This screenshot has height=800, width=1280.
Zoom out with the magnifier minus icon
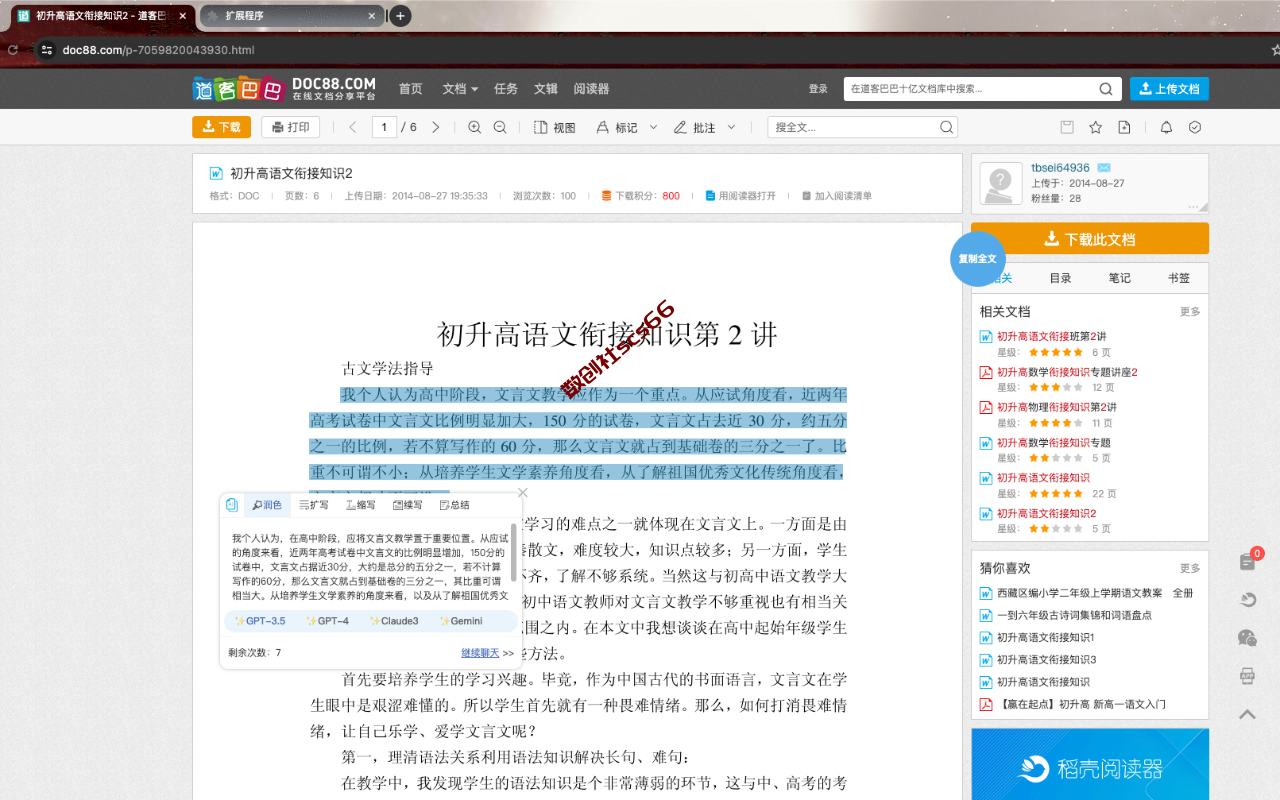500,127
